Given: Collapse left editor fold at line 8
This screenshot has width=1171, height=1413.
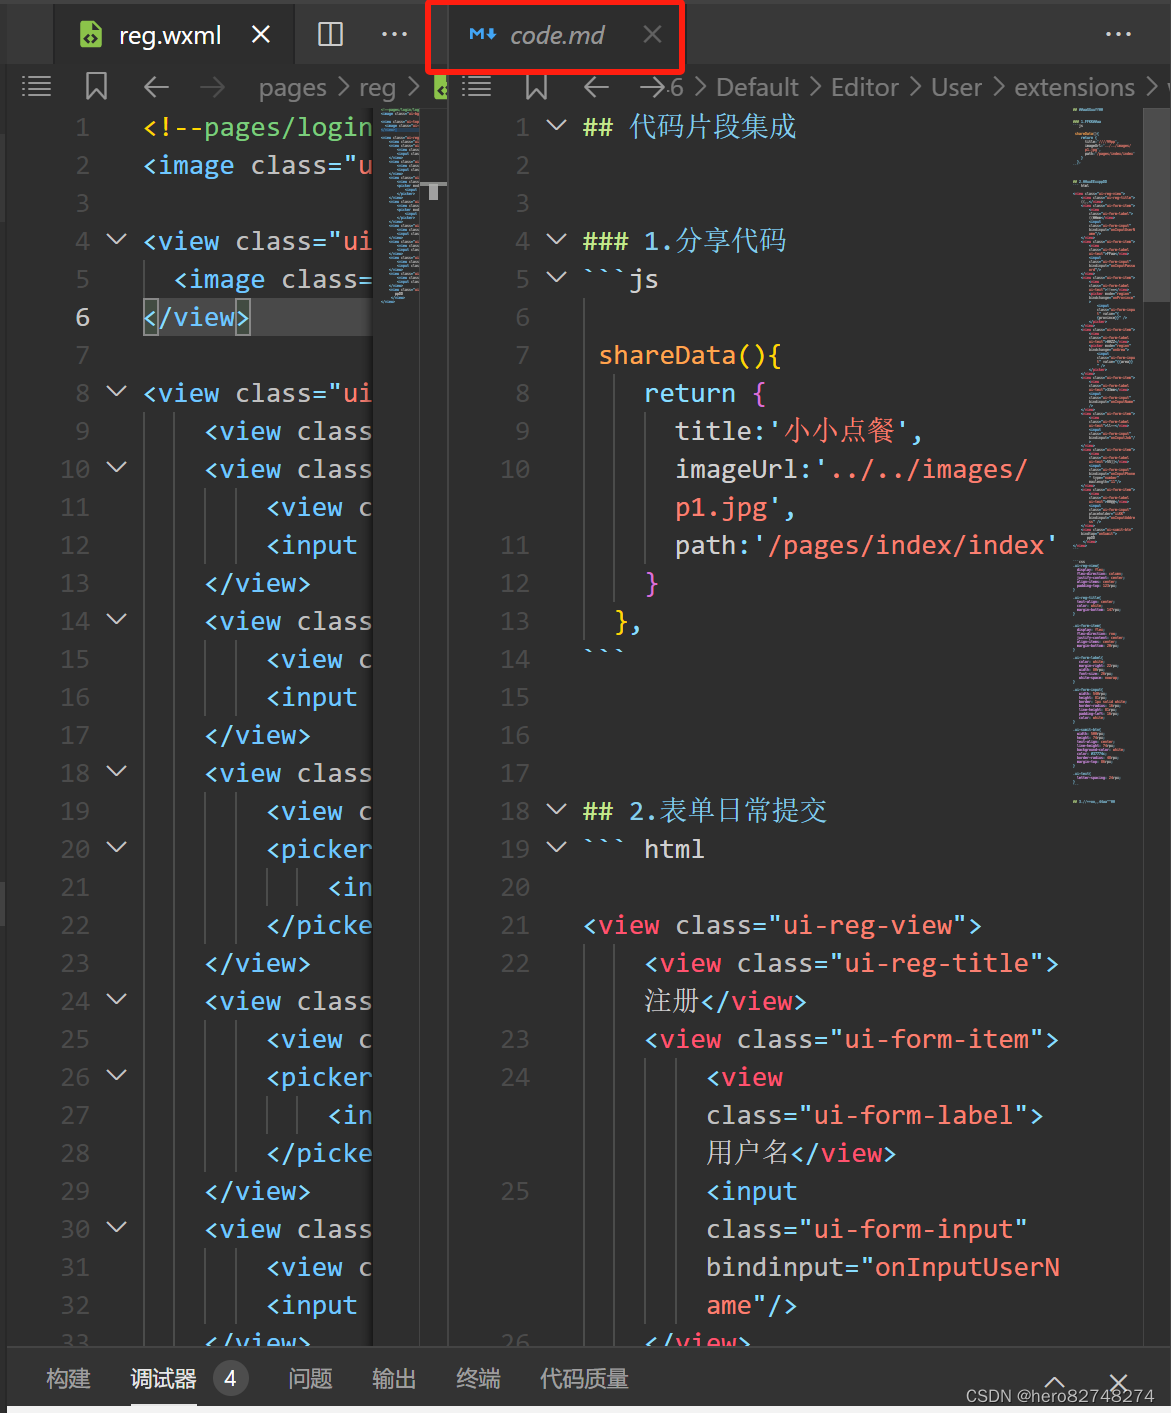Looking at the screenshot, I should pyautogui.click(x=116, y=392).
